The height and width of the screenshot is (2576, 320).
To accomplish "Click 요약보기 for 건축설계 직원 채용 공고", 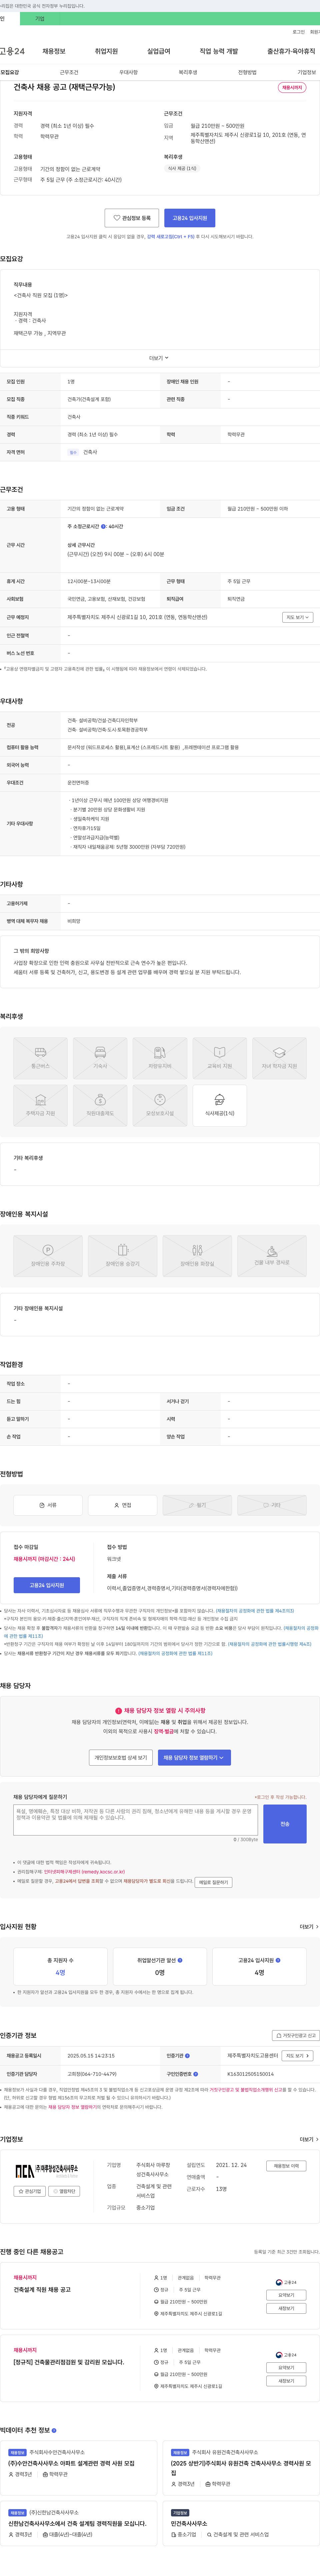I will pos(286,2295).
